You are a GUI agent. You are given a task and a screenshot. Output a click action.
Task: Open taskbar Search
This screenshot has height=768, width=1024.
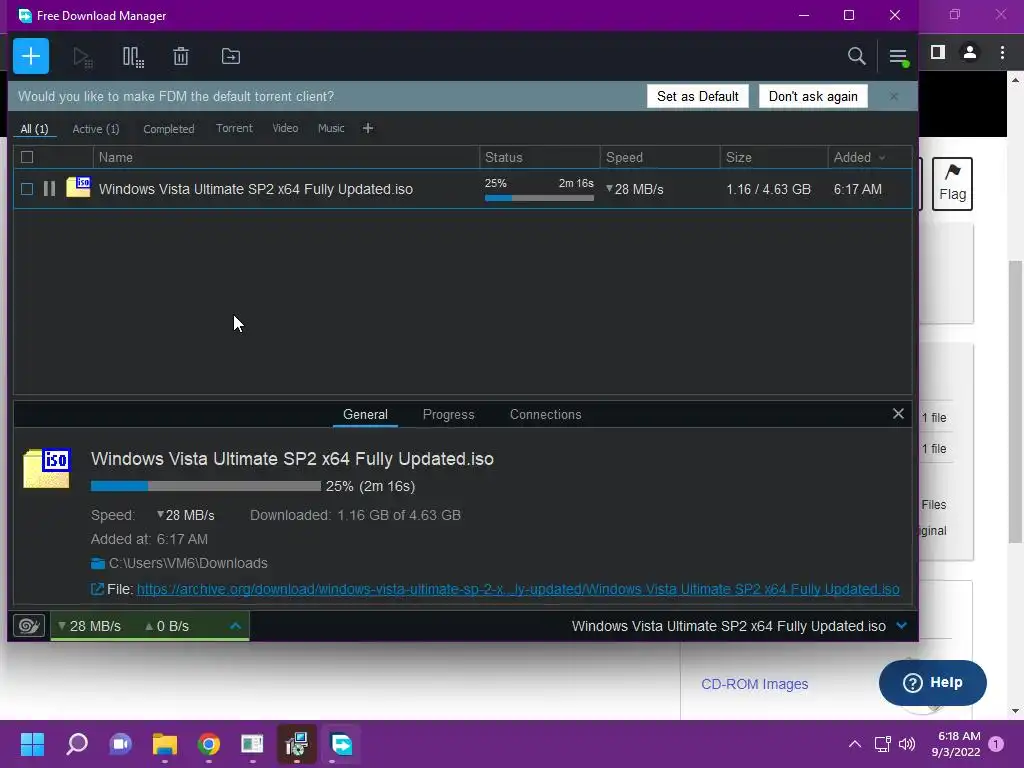pos(77,744)
